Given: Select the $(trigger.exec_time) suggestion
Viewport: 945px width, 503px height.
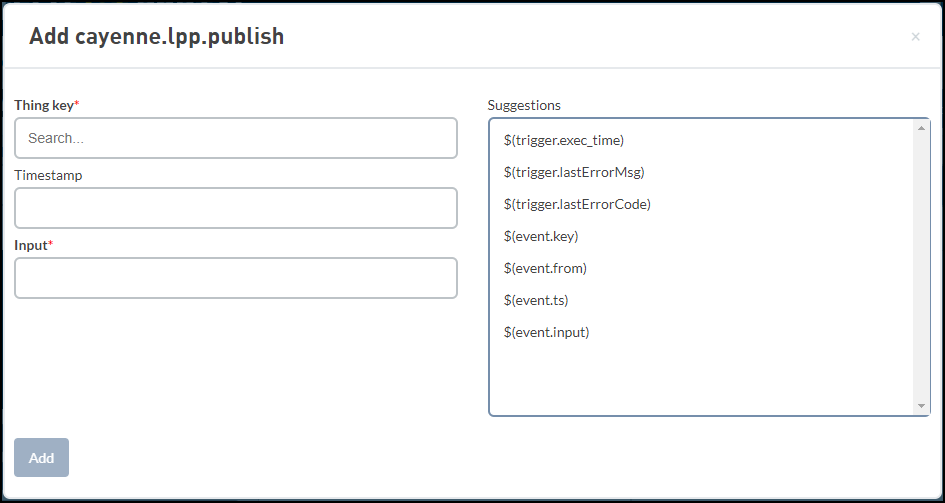Looking at the screenshot, I should pyautogui.click(x=564, y=140).
